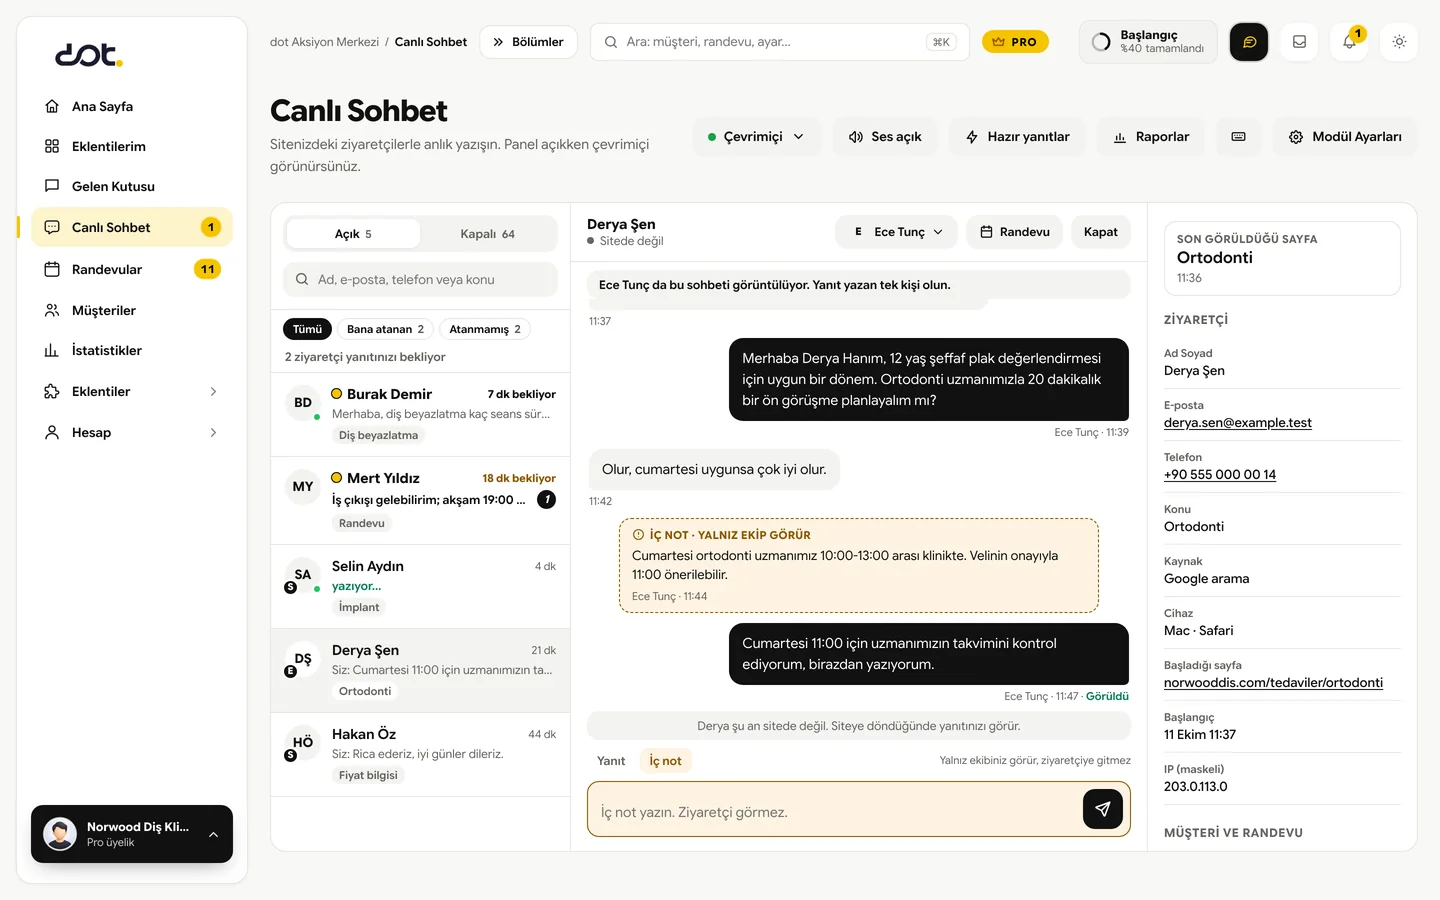1440x900 pixels.
Task: Open notifications bell icon
Action: (1349, 42)
